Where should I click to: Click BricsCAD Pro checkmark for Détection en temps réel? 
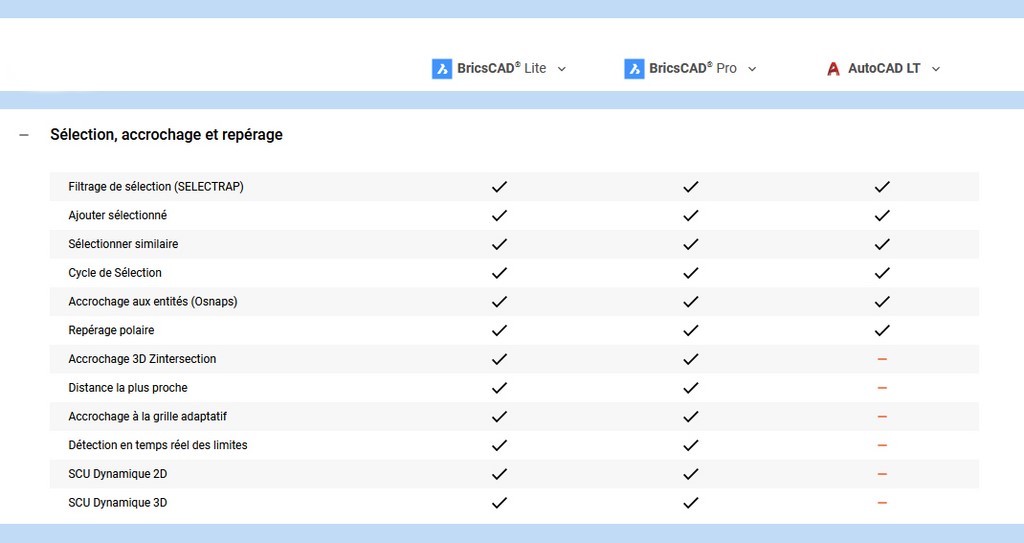point(690,446)
